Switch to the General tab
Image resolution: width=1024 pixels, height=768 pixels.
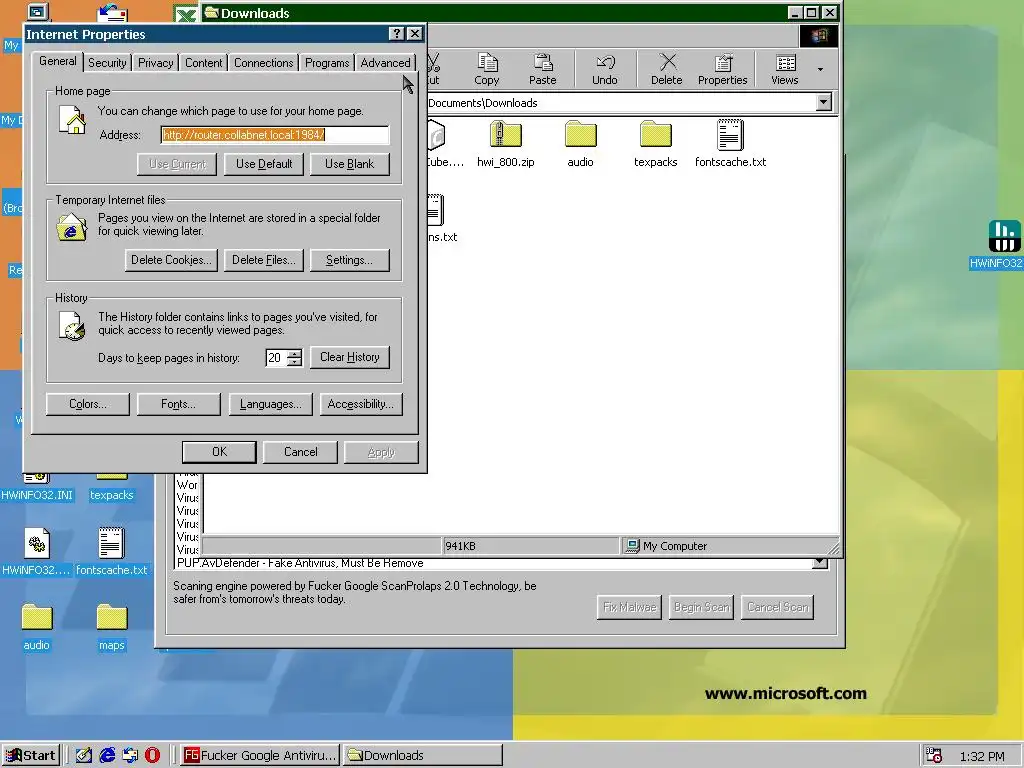[x=57, y=61]
